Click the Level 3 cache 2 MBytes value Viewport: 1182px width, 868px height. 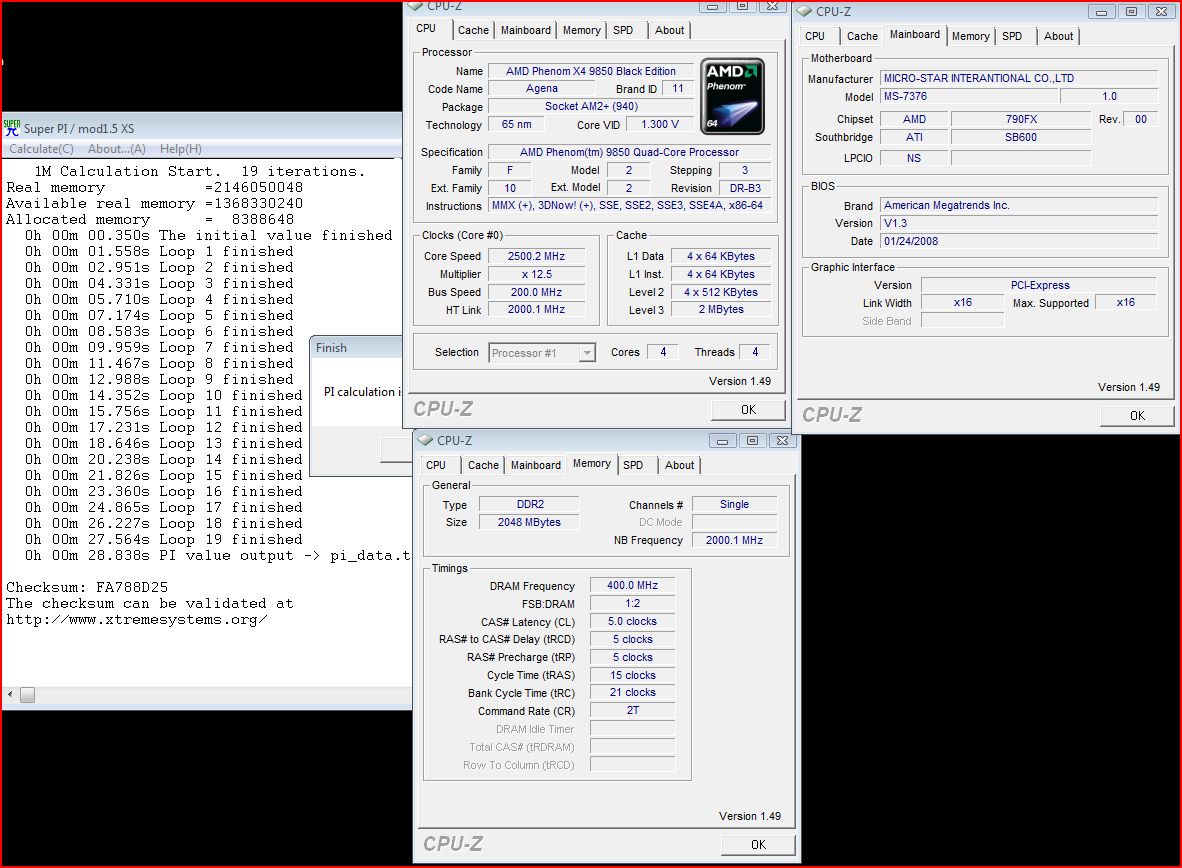tap(721, 309)
